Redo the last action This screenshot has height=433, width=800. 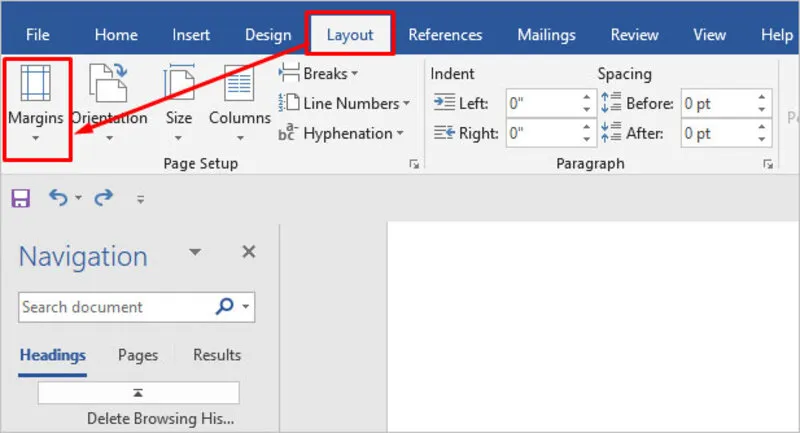click(x=104, y=197)
